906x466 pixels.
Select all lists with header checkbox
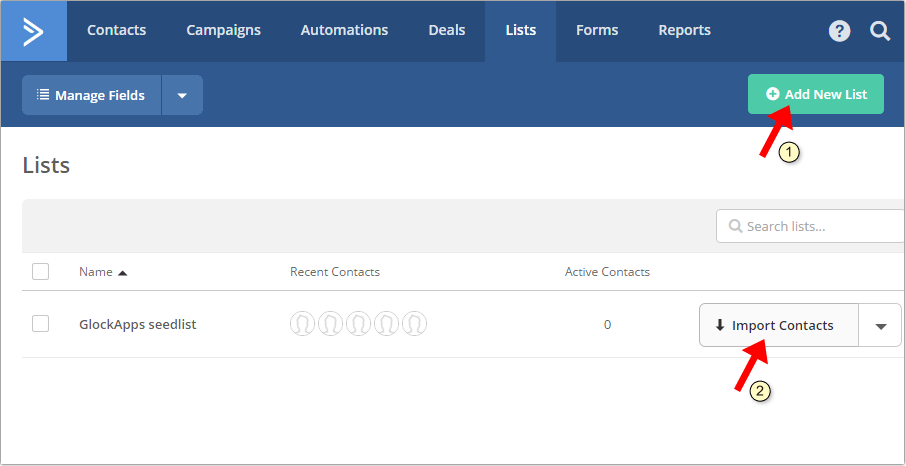click(40, 271)
